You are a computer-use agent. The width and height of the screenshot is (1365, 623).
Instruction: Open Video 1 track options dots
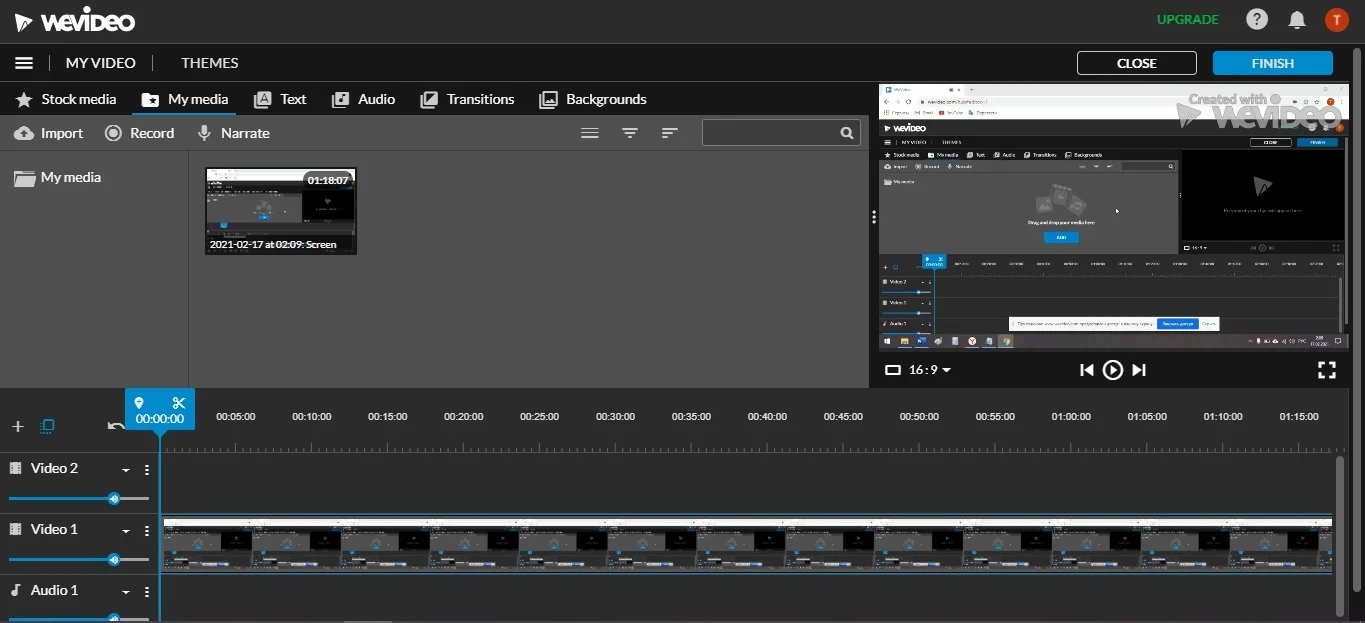(x=147, y=530)
